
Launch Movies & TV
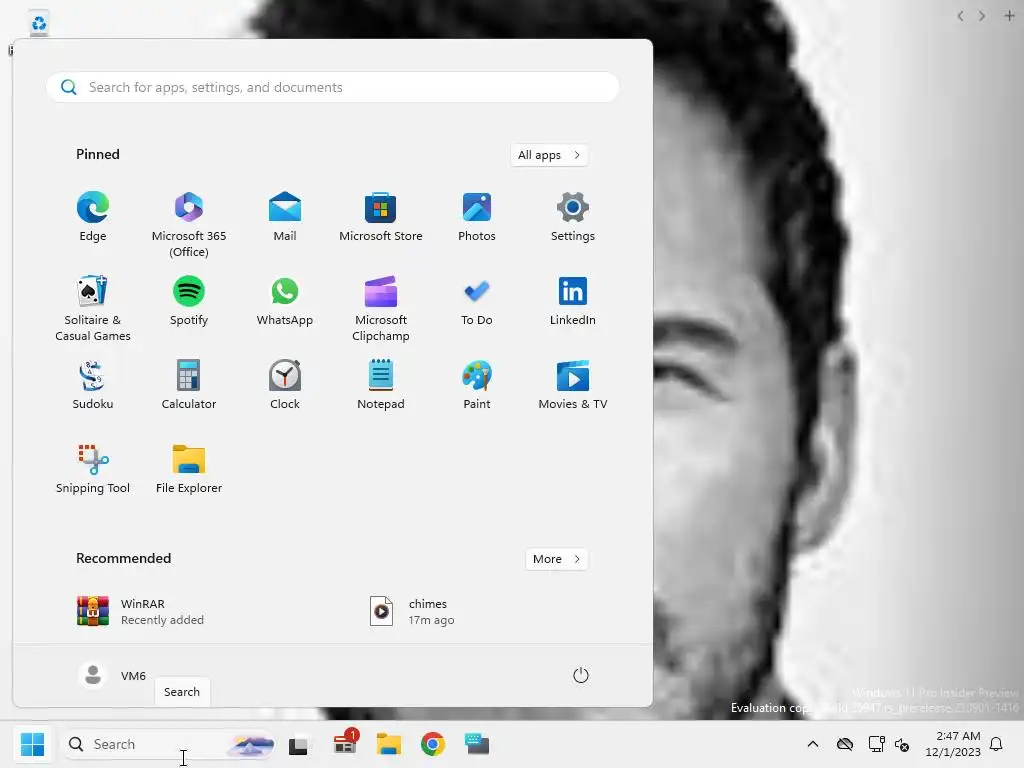(x=573, y=385)
